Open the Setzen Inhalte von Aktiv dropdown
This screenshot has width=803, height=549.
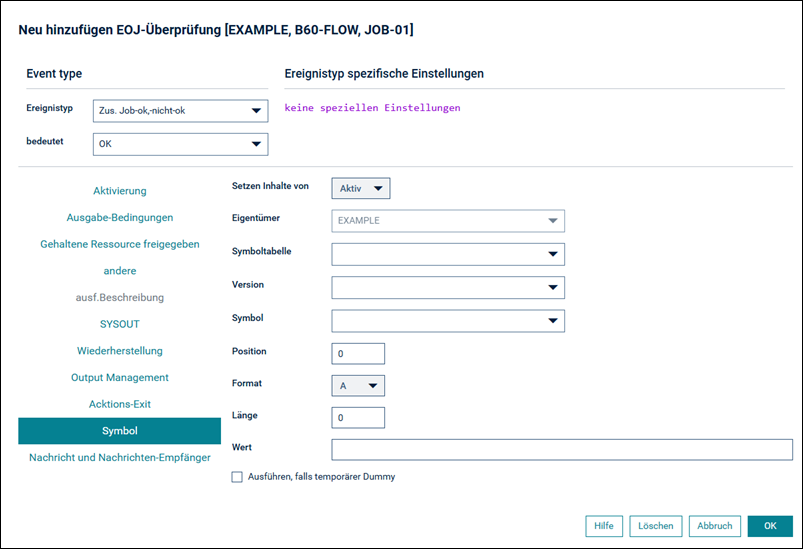pos(361,188)
